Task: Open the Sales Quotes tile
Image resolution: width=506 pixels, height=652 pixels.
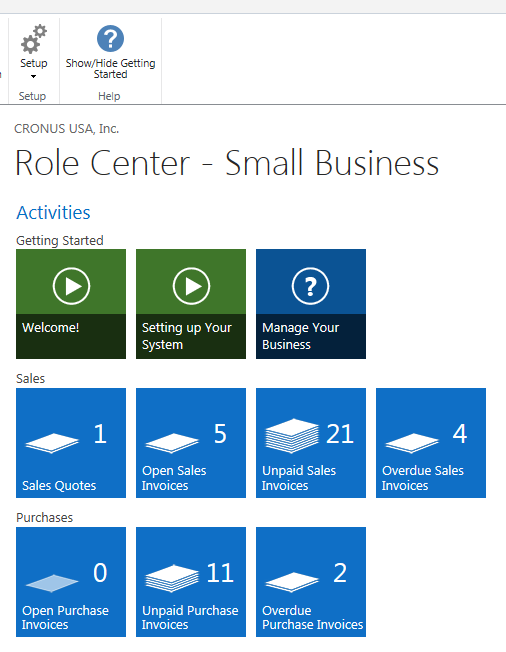Action: tap(71, 443)
